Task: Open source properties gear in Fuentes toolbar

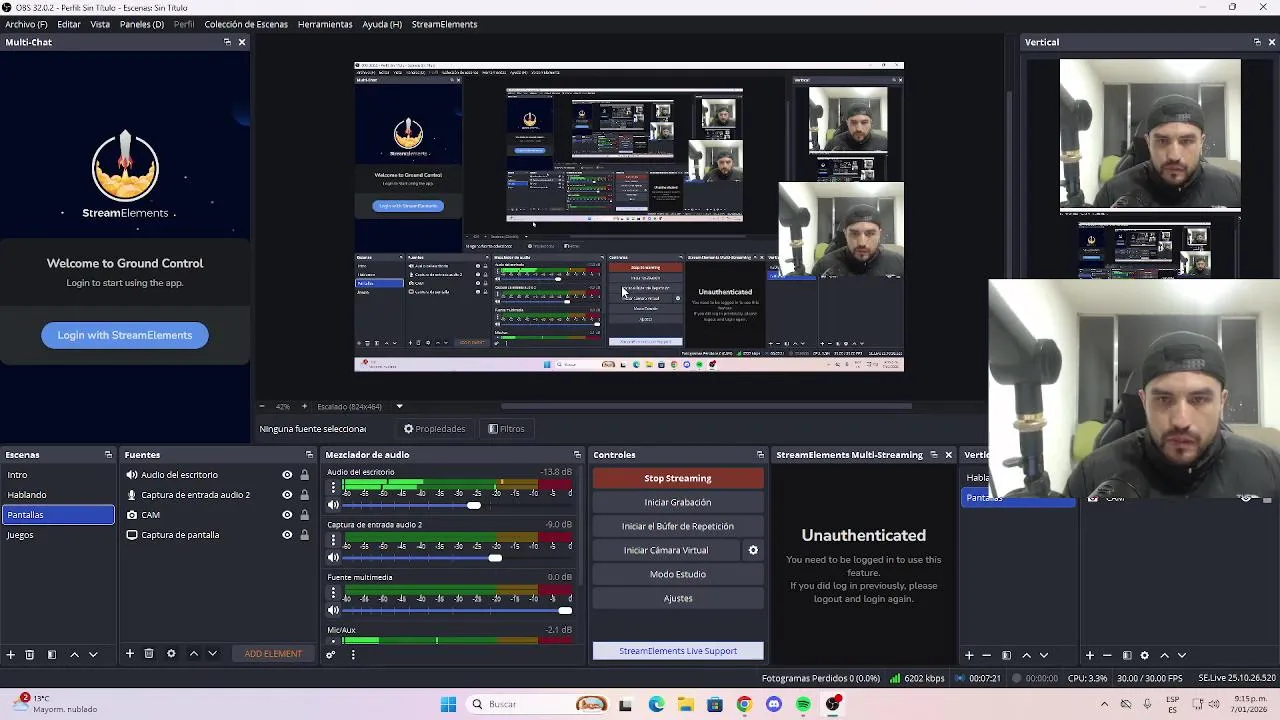Action: (x=171, y=654)
